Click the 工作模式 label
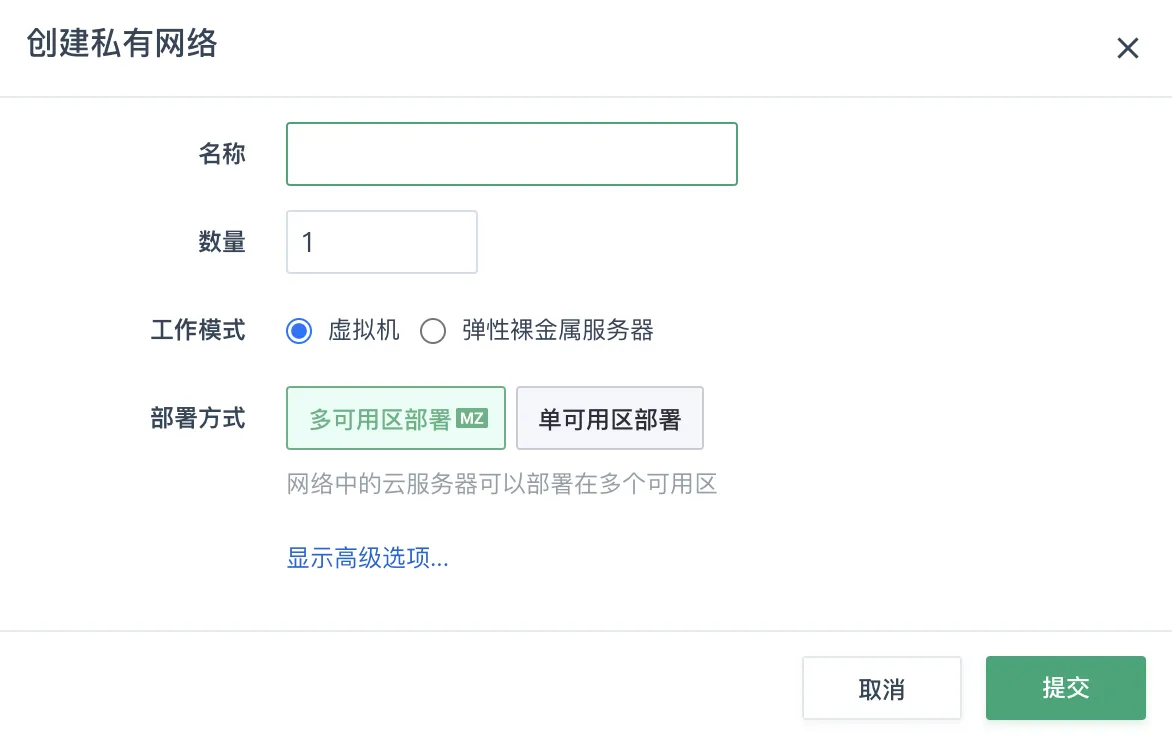Image resolution: width=1172 pixels, height=736 pixels. (x=198, y=331)
